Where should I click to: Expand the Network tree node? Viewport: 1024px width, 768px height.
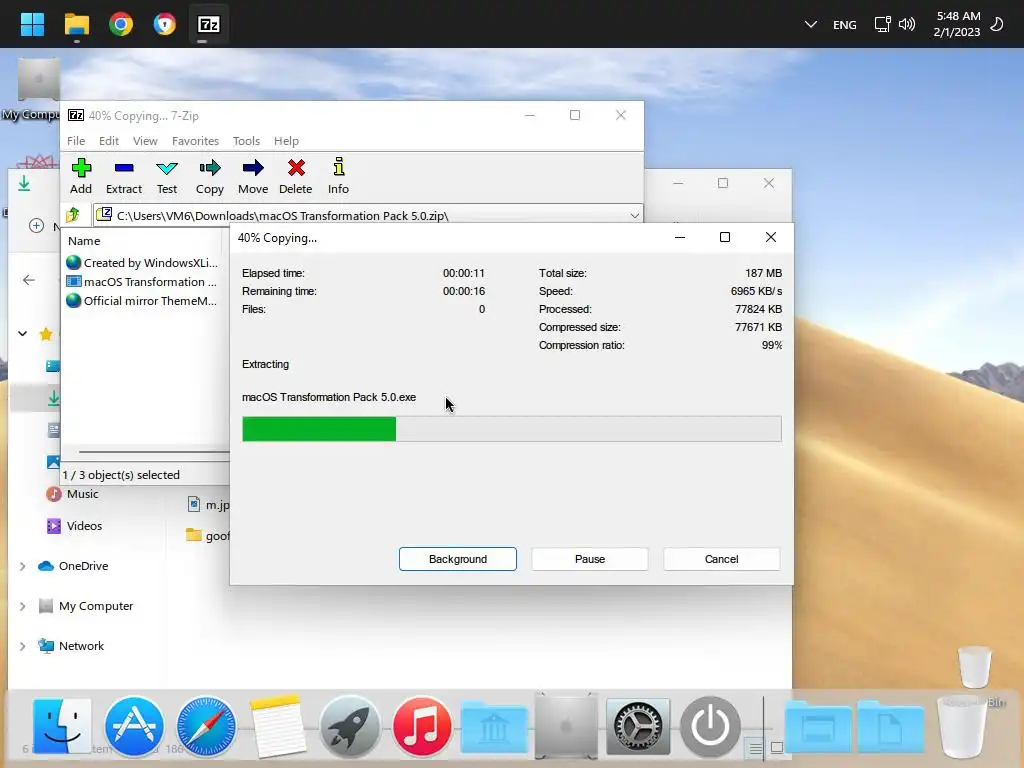click(x=22, y=647)
